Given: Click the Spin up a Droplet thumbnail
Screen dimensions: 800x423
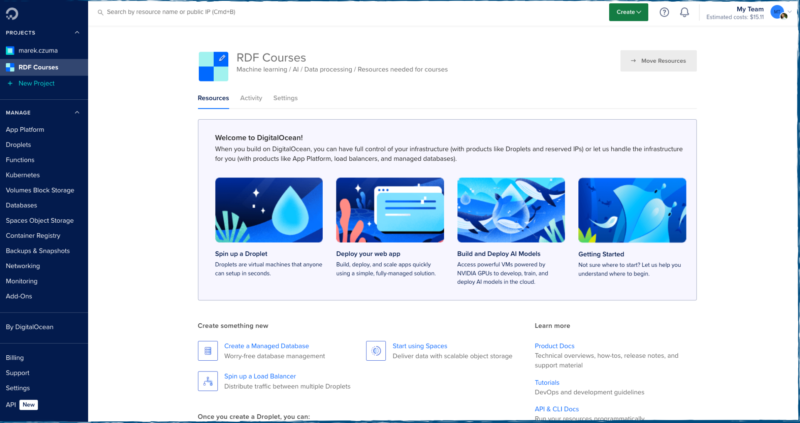Looking at the screenshot, I should [268, 210].
